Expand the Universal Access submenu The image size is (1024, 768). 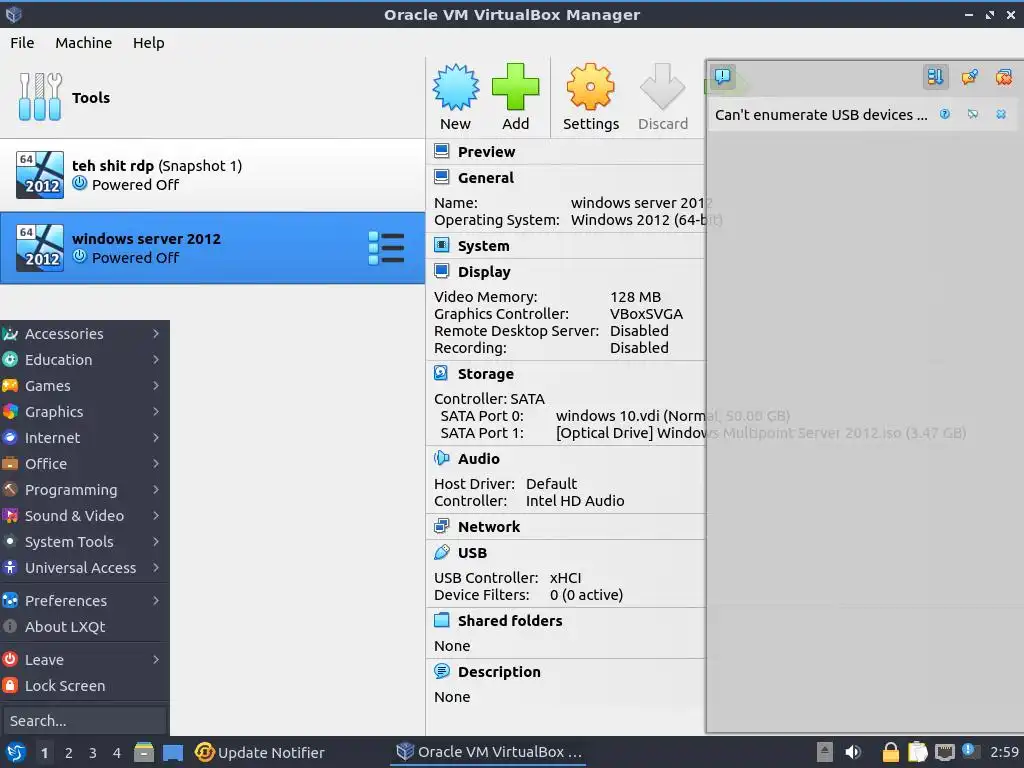(84, 568)
